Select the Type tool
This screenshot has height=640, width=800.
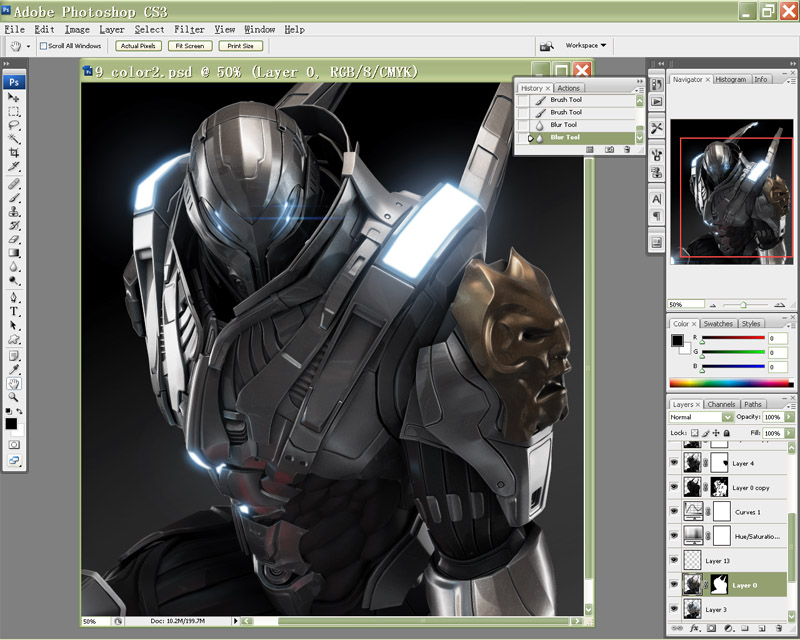(14, 311)
